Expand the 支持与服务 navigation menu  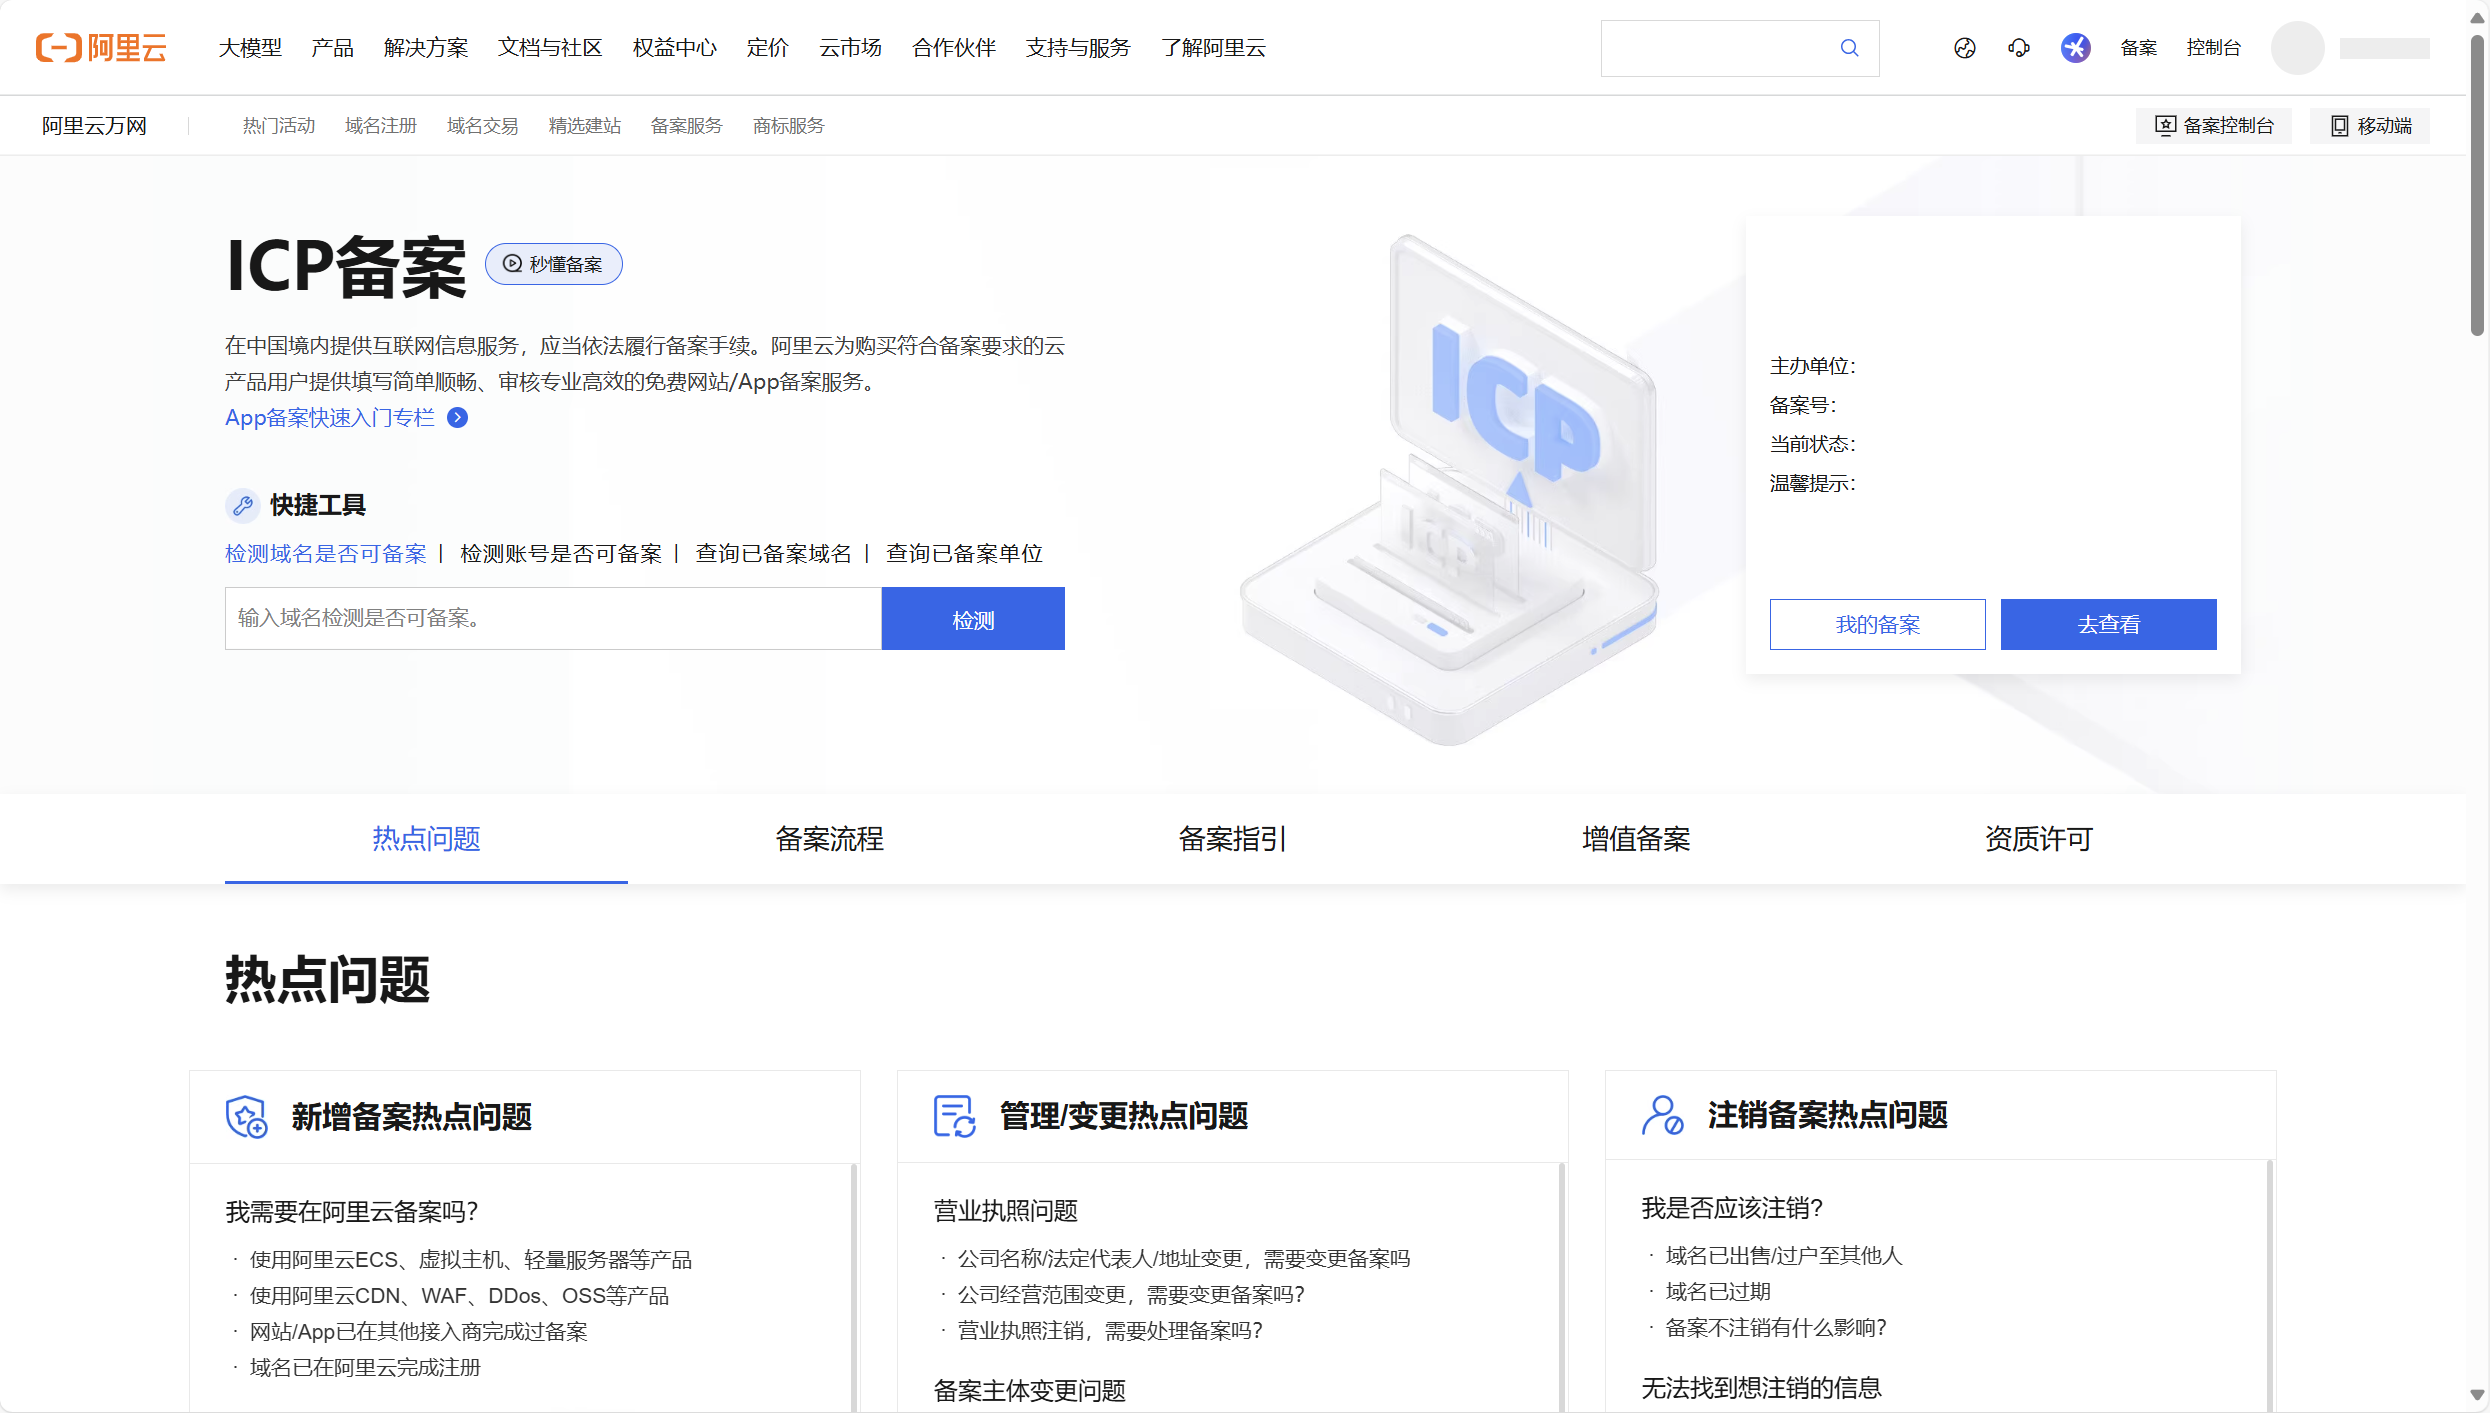pyautogui.click(x=1077, y=48)
